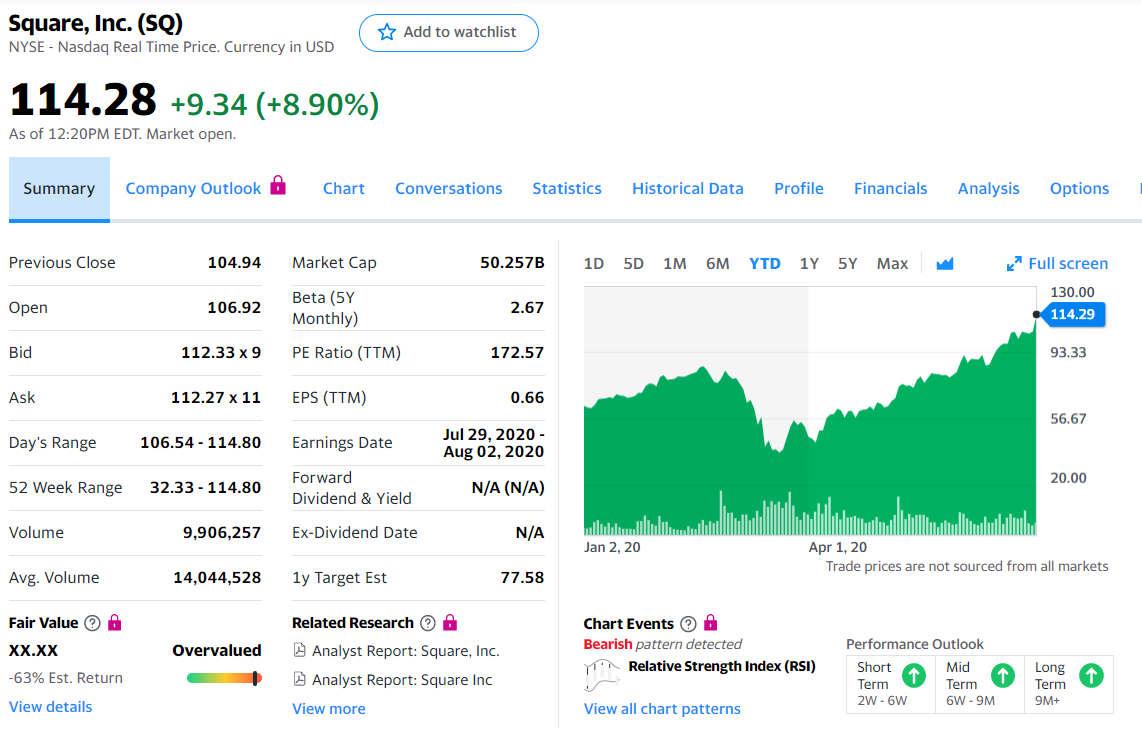Viewport: 1142px width, 730px height.
Task: Go to the Historical Data tab
Action: (x=688, y=188)
